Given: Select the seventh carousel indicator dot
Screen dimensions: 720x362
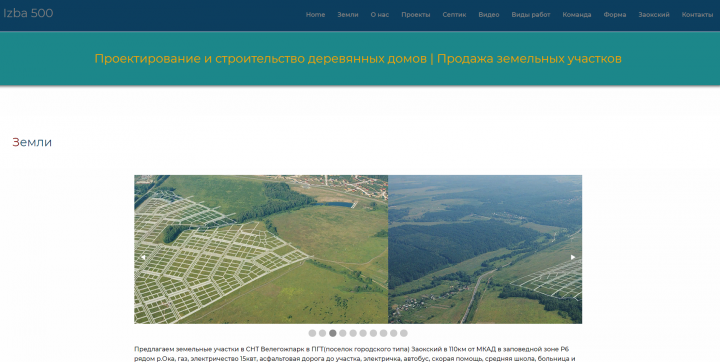Looking at the screenshot, I should [373, 333].
